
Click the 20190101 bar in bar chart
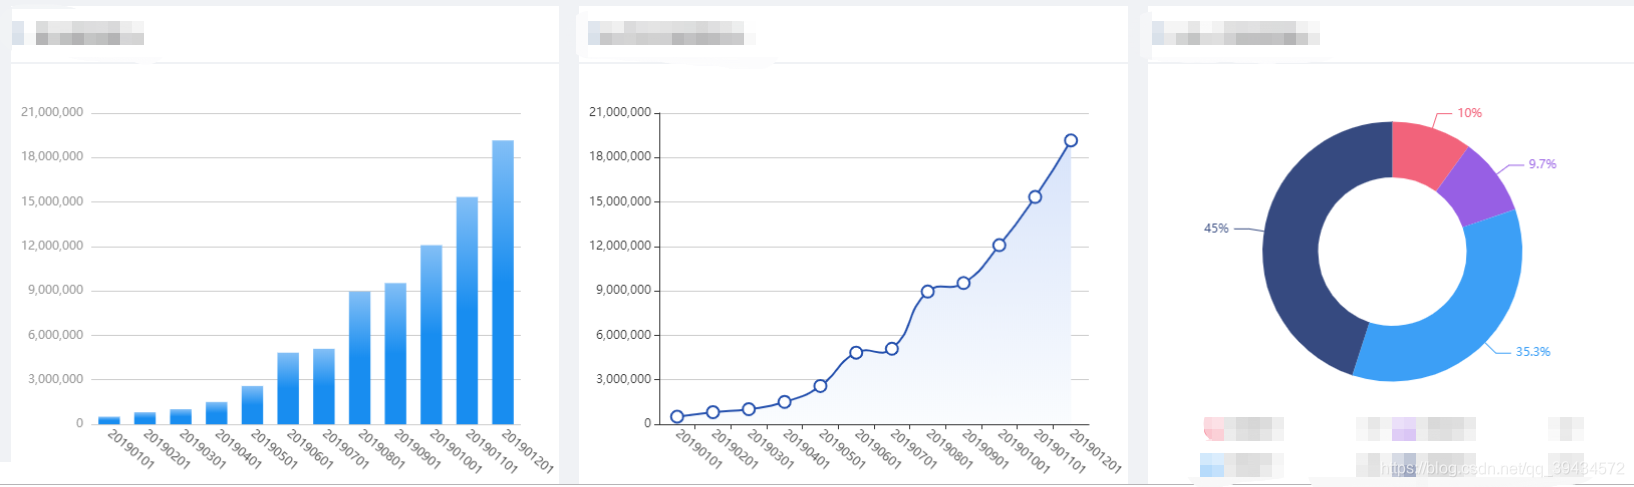point(109,420)
